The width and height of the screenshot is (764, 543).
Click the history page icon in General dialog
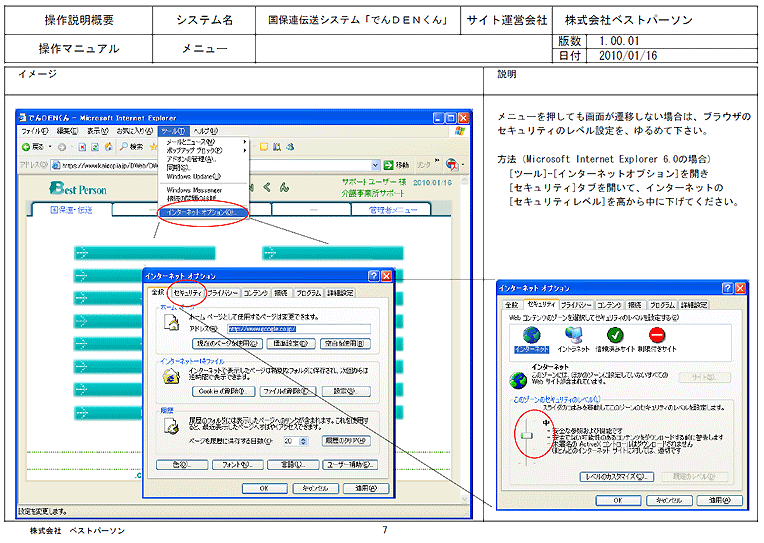point(172,426)
